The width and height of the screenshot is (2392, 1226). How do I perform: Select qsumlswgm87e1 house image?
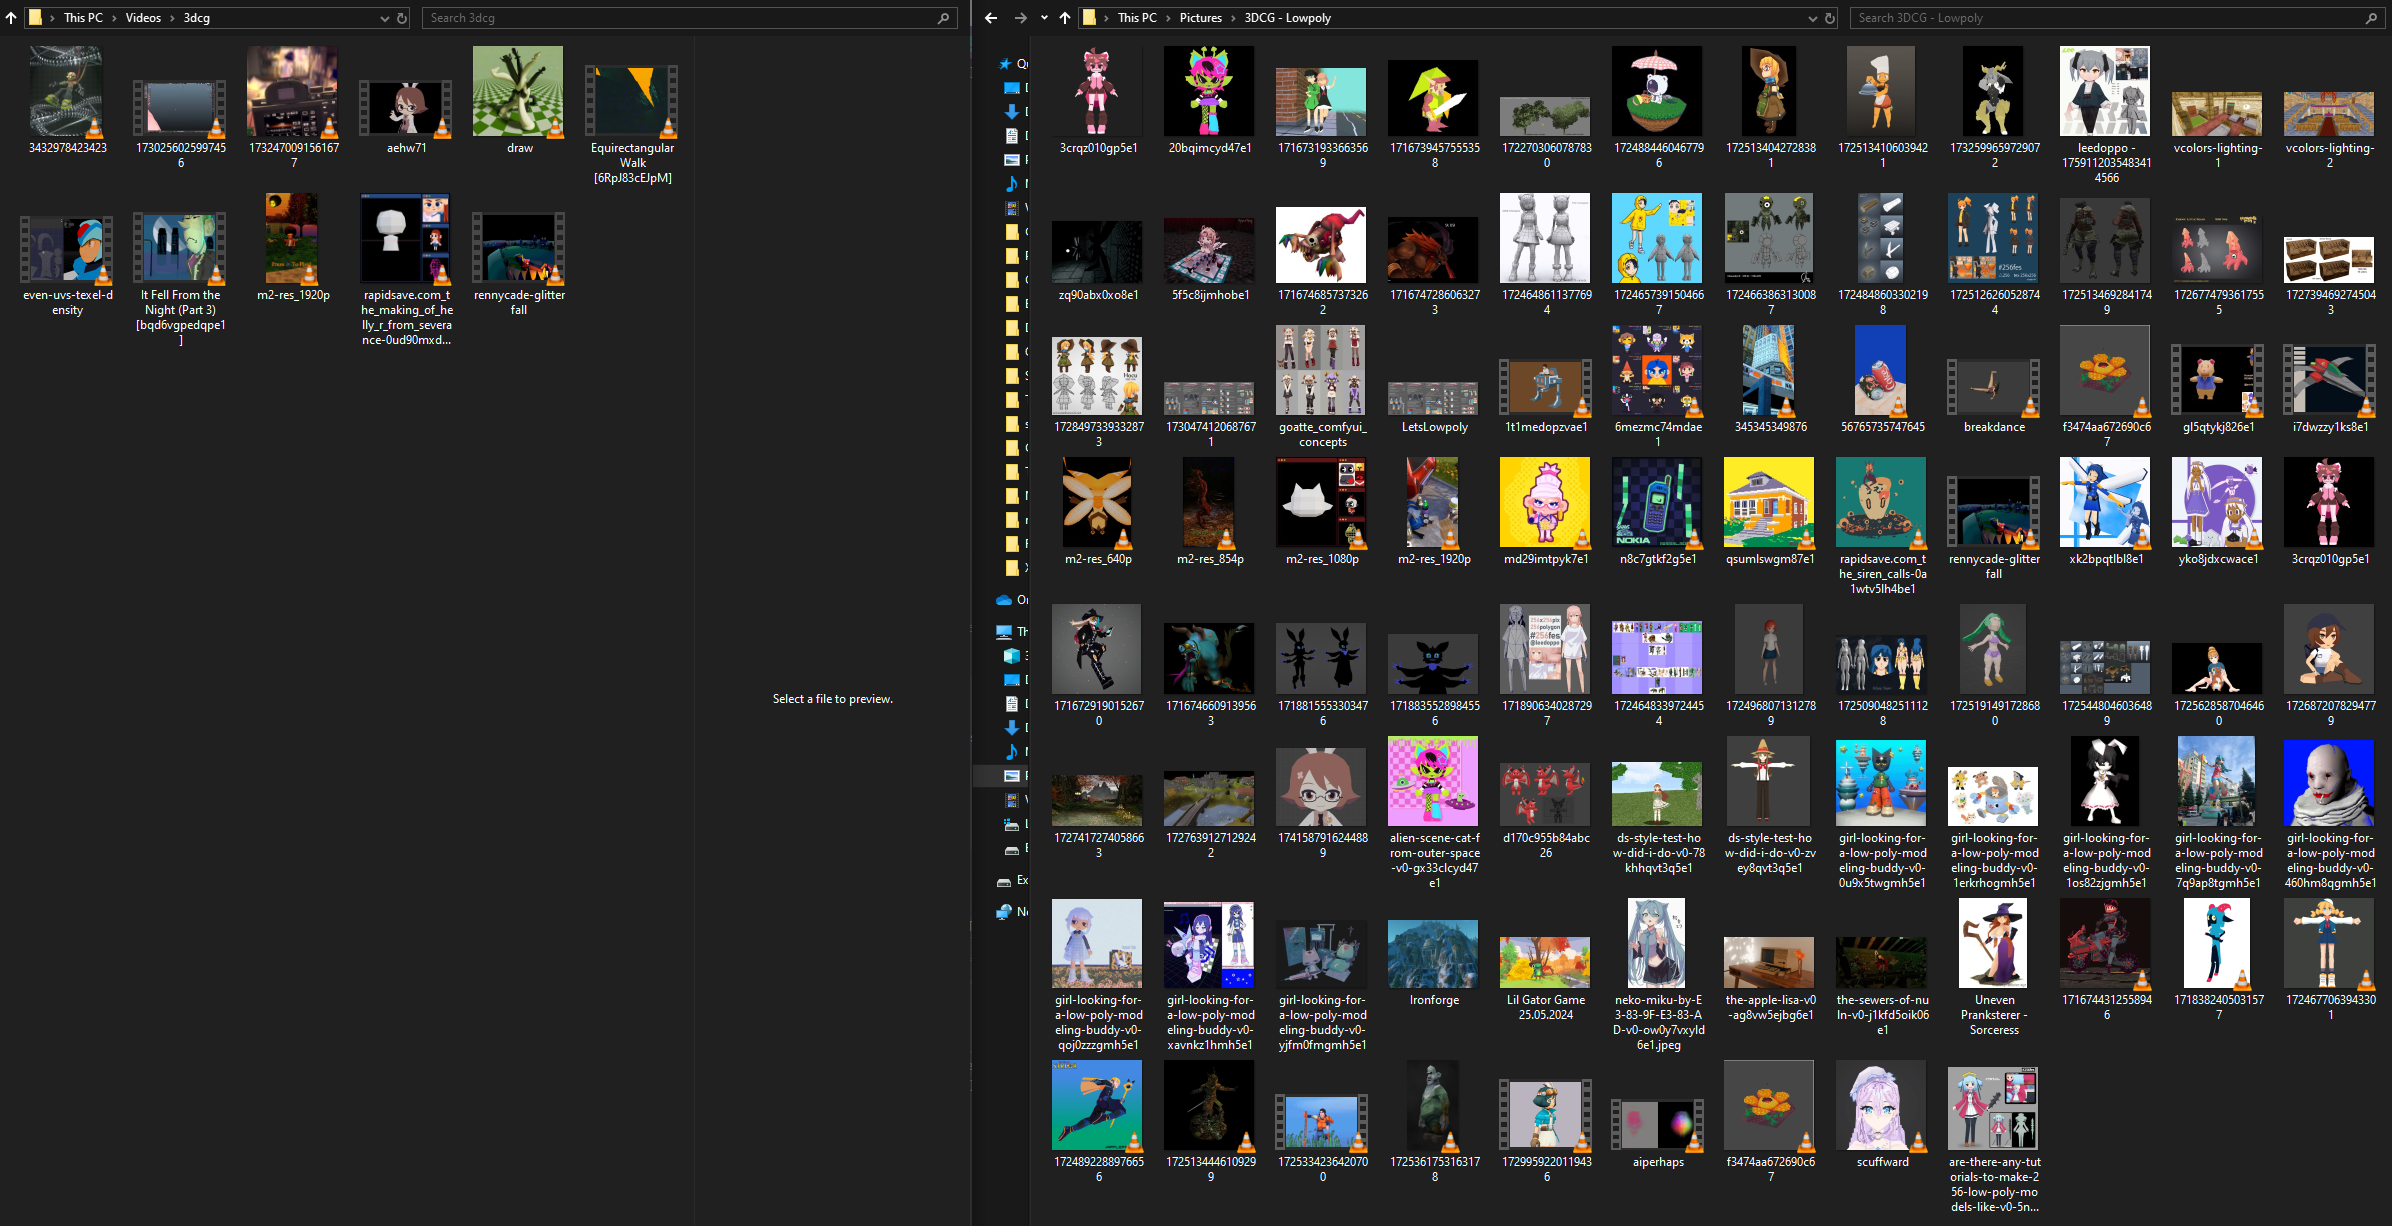tap(1770, 511)
